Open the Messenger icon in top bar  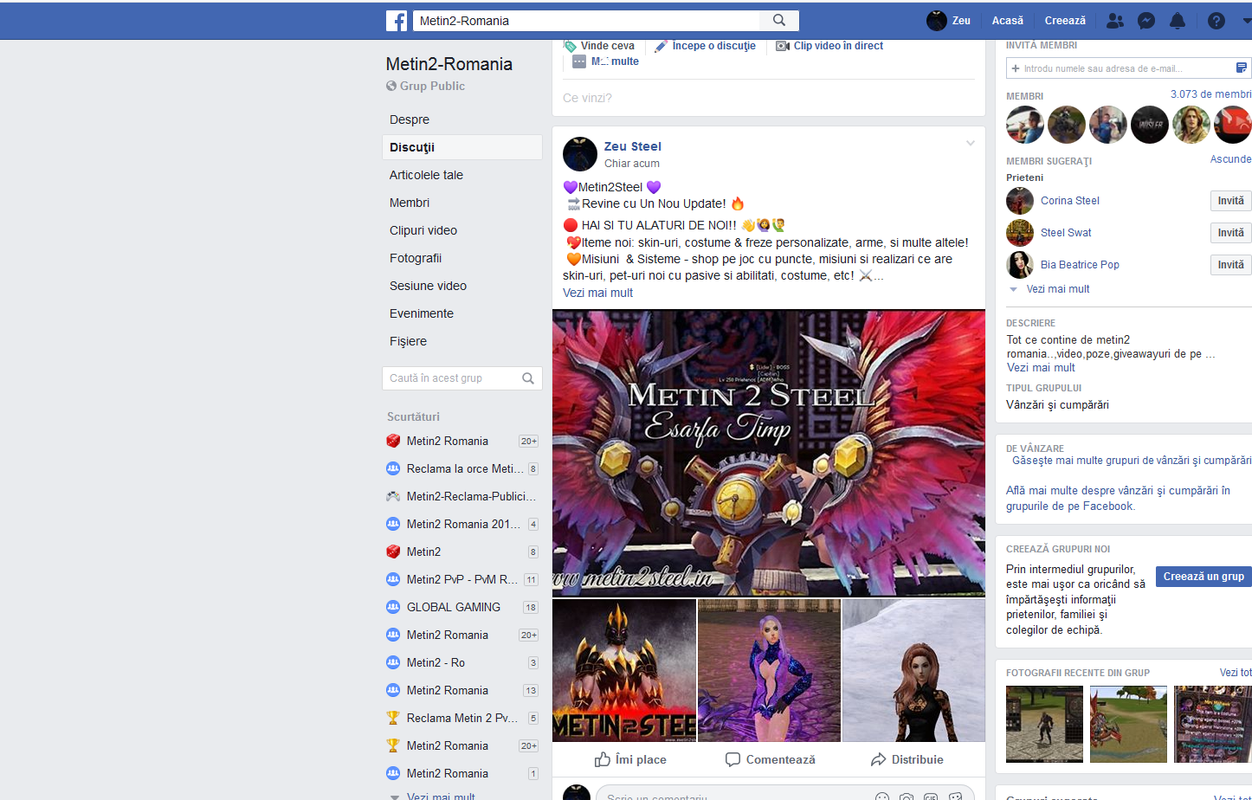[1147, 20]
